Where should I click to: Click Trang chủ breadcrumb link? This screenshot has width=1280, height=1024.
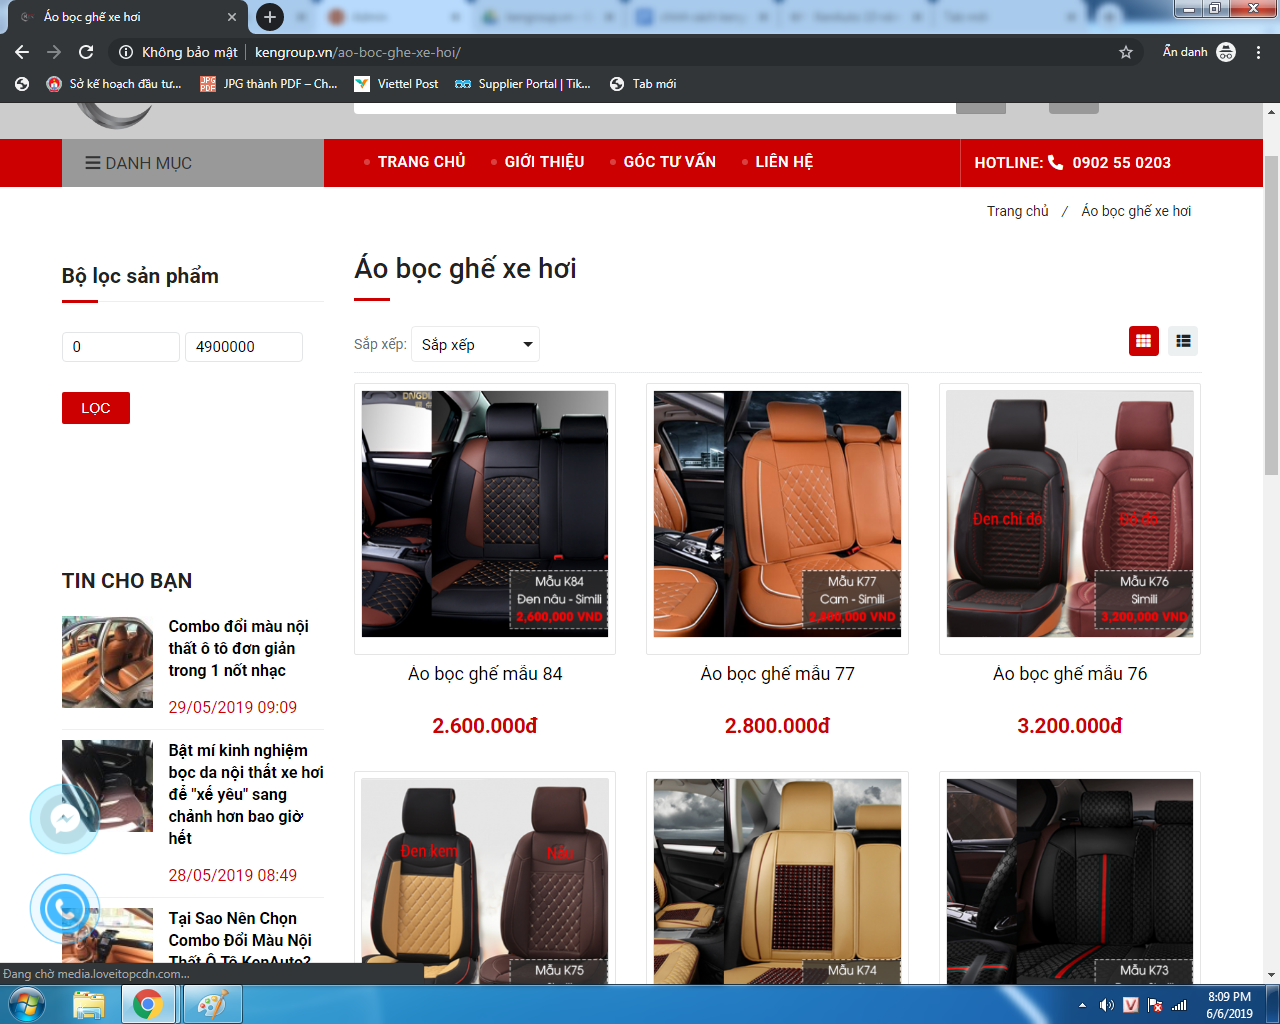[x=1017, y=211]
